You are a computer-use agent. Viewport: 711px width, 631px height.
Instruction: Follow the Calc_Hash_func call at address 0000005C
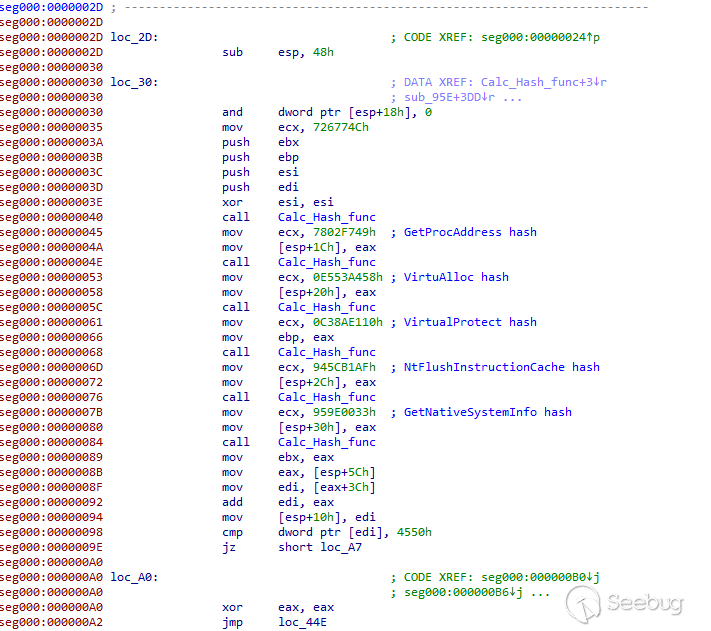click(x=326, y=307)
